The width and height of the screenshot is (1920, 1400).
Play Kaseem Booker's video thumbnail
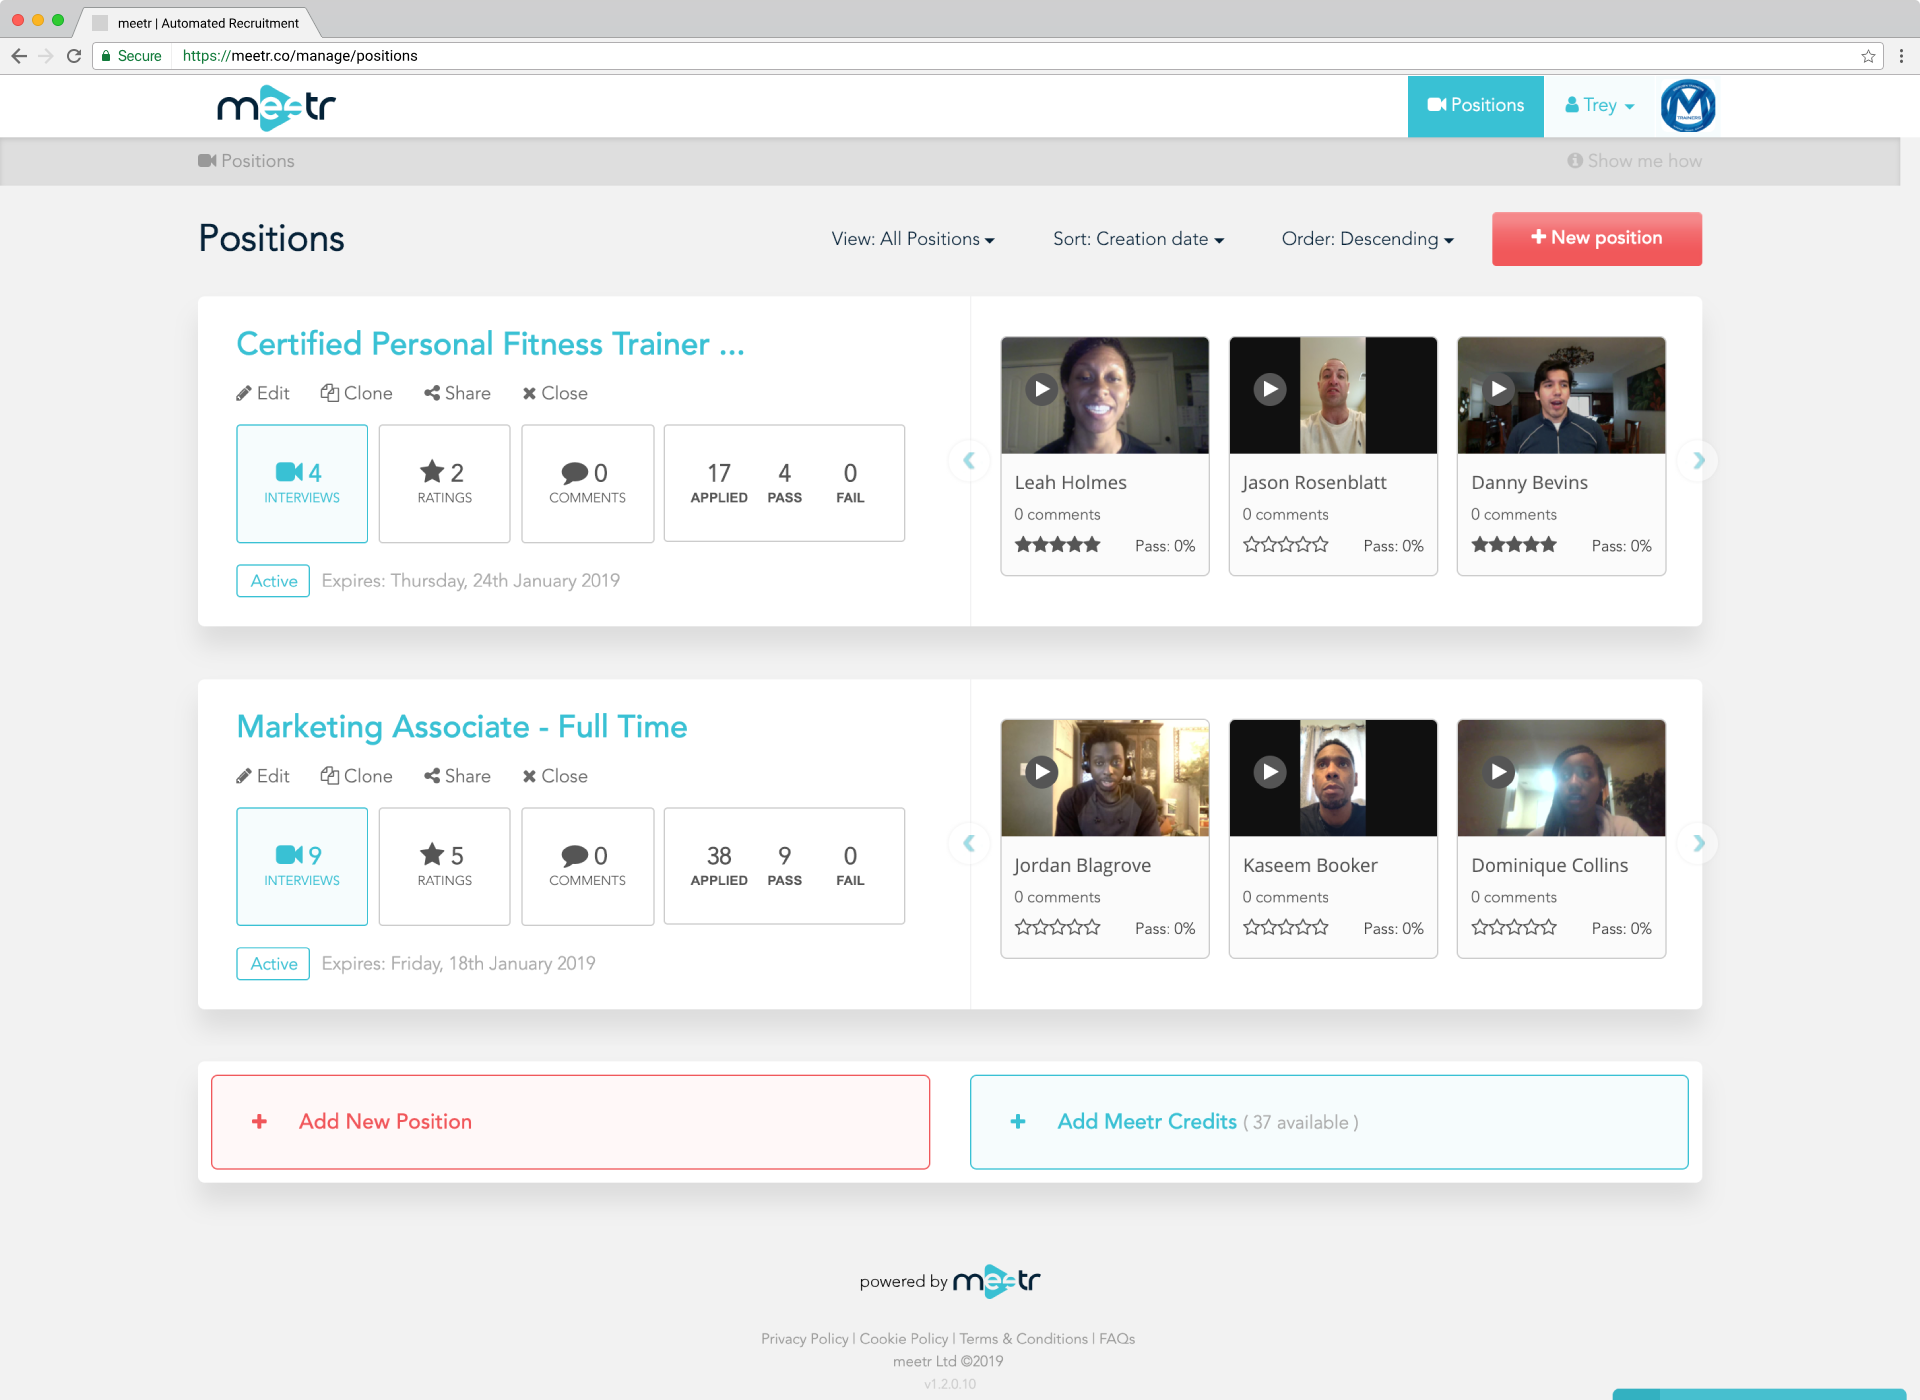click(1270, 772)
